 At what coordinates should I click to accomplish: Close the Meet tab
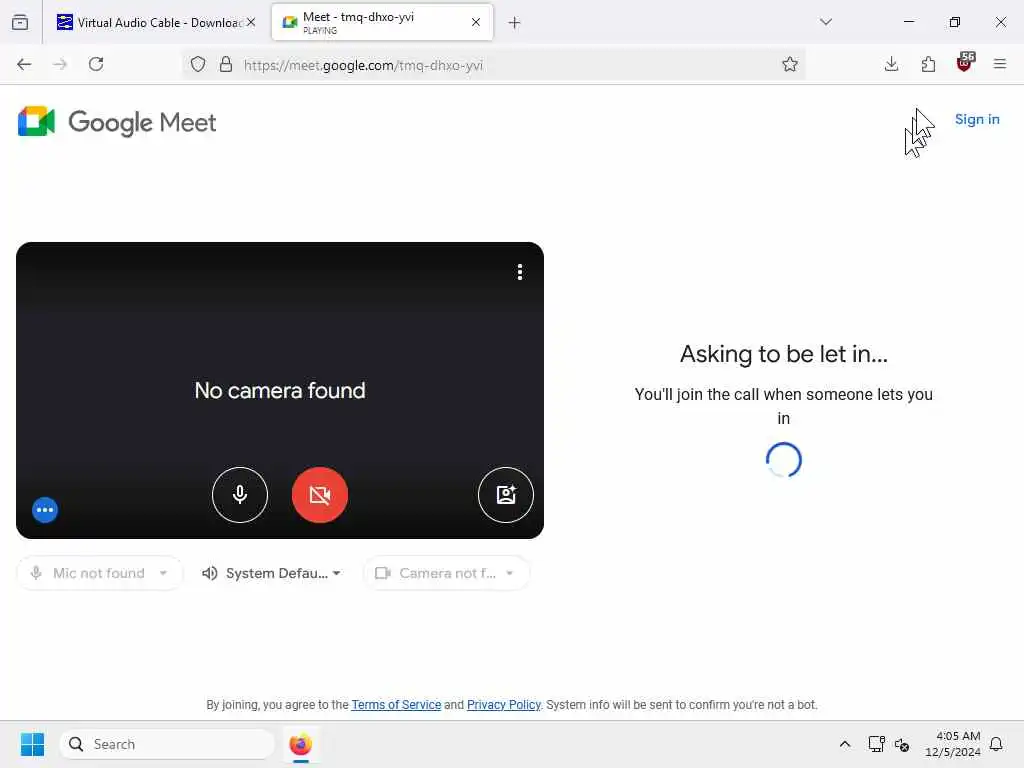[476, 22]
